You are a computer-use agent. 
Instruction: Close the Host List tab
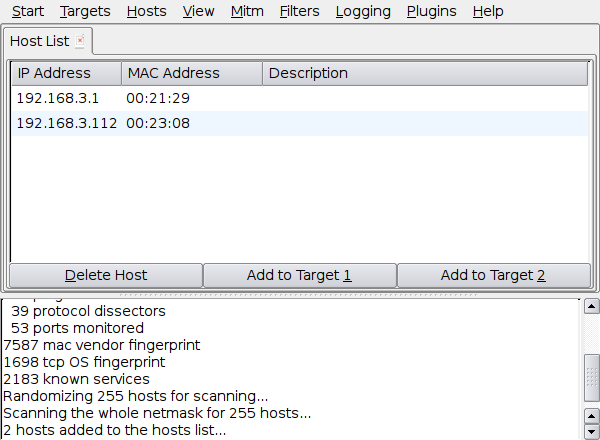(x=80, y=41)
